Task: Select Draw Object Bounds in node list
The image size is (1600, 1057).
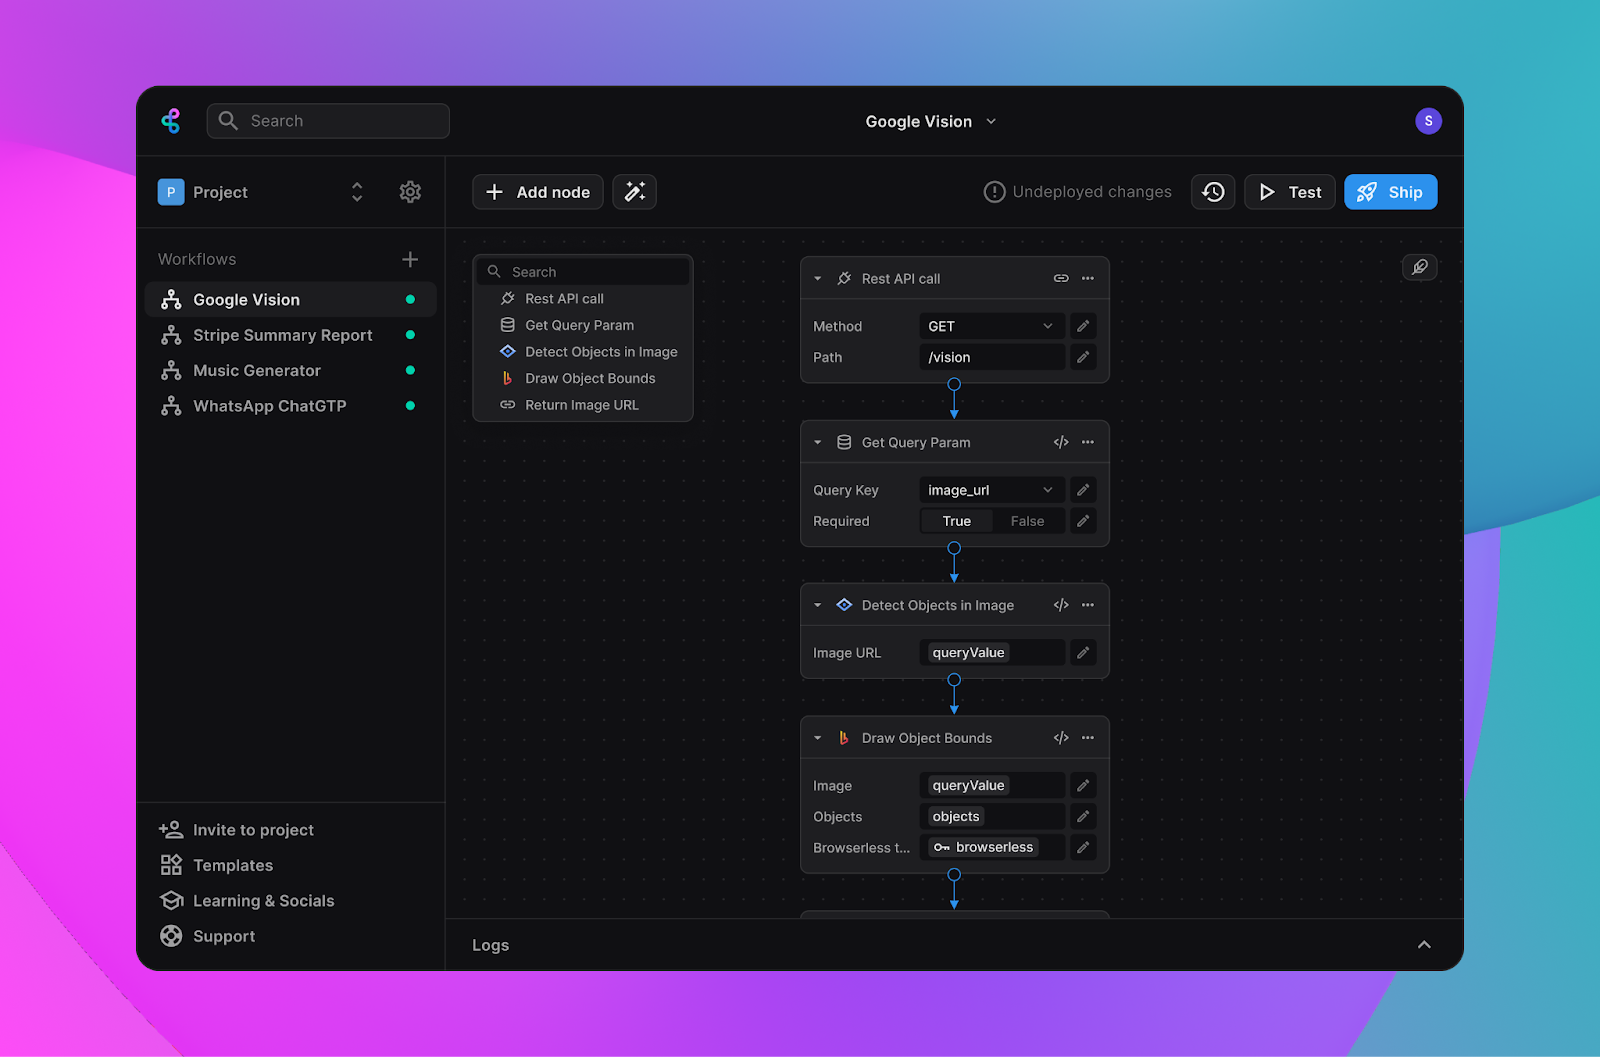Action: coord(583,378)
